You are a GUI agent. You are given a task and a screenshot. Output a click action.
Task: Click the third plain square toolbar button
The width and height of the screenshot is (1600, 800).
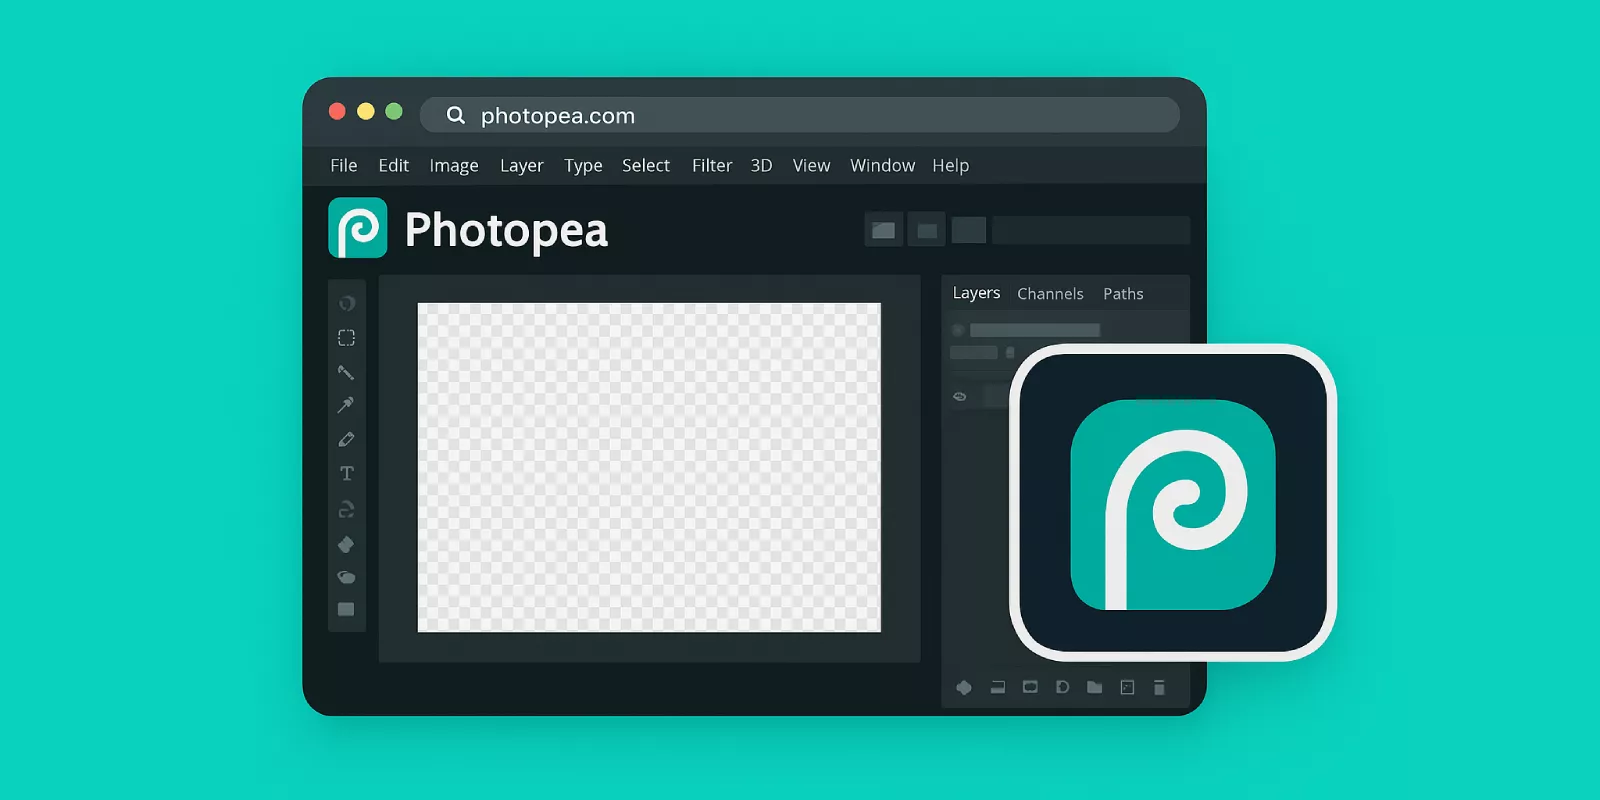[x=968, y=230]
